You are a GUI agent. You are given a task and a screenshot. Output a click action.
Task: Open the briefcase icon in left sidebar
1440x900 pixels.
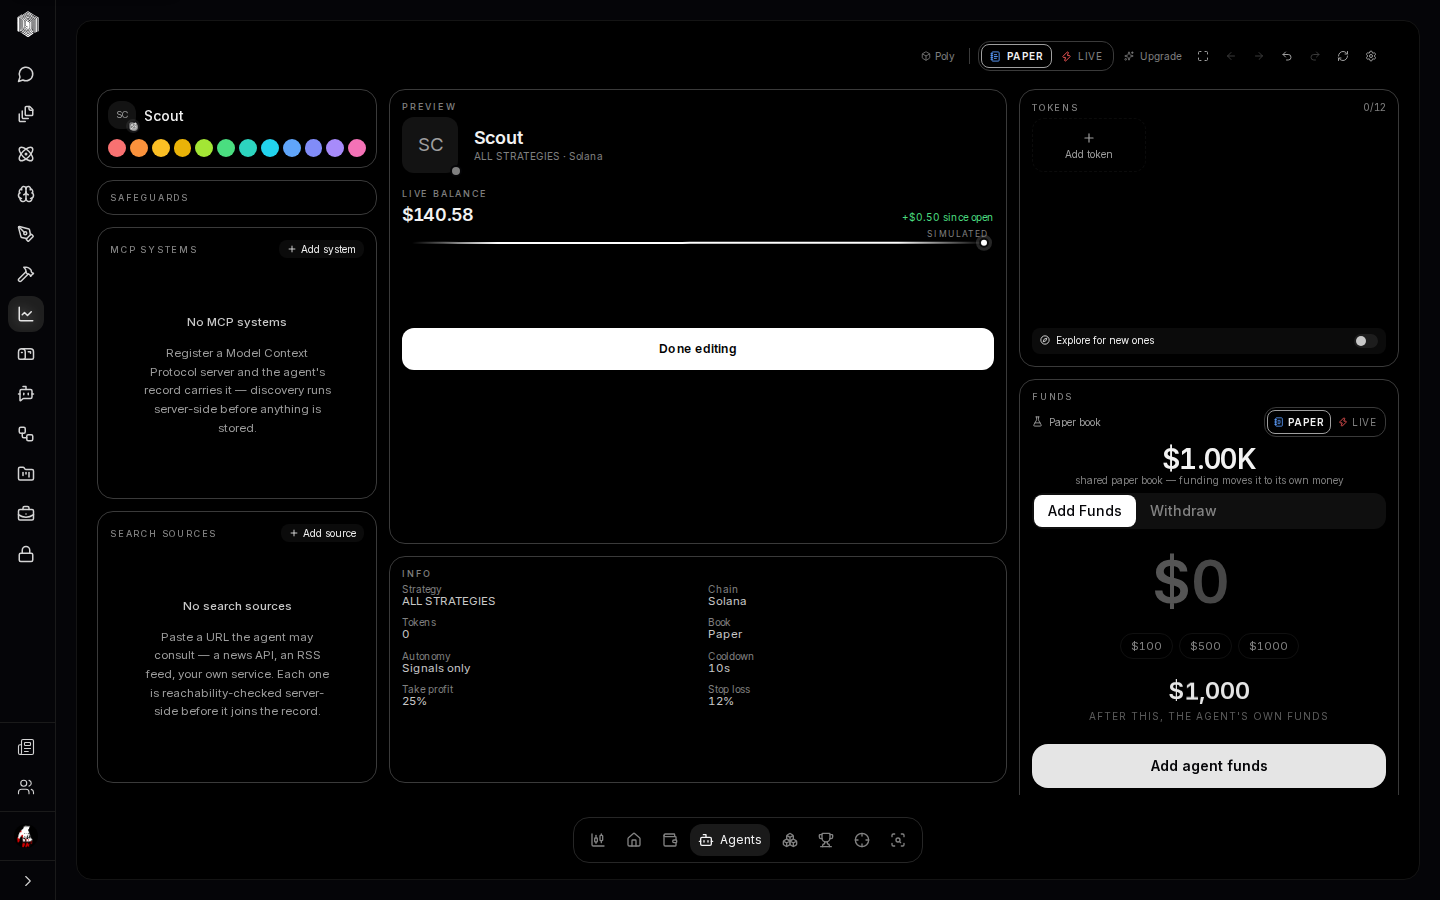[26, 514]
